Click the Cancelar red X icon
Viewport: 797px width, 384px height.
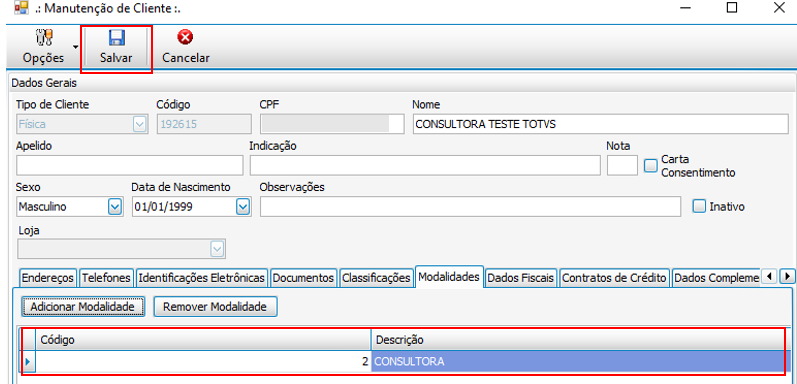click(x=186, y=37)
